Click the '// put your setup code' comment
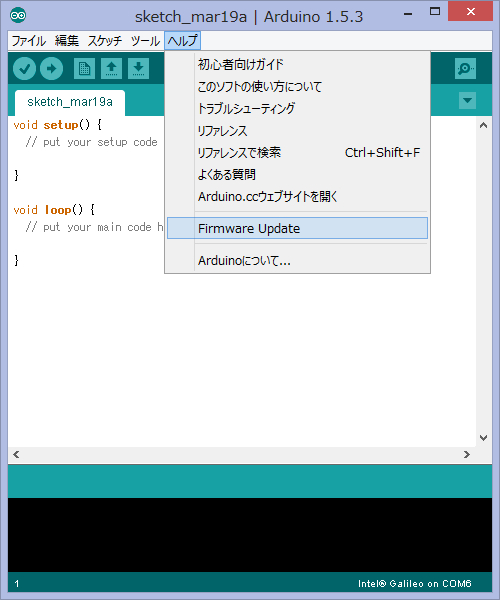The width and height of the screenshot is (500, 600). coord(91,142)
